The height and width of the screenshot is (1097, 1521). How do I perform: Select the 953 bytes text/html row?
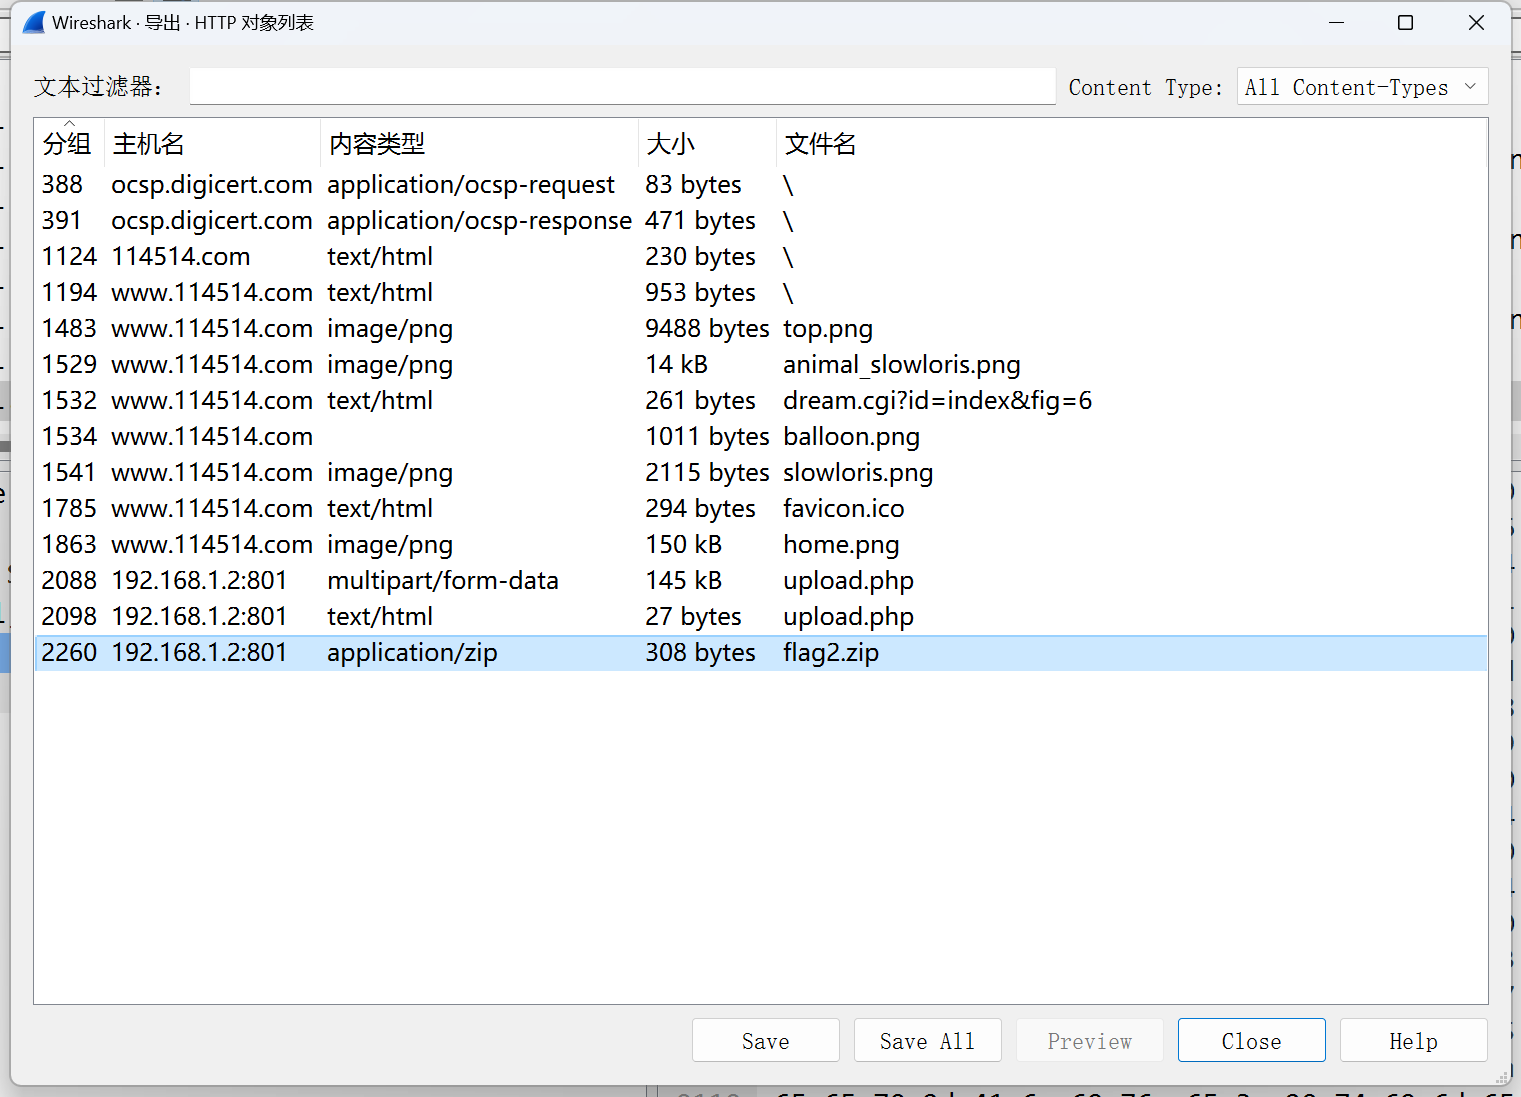click(761, 293)
